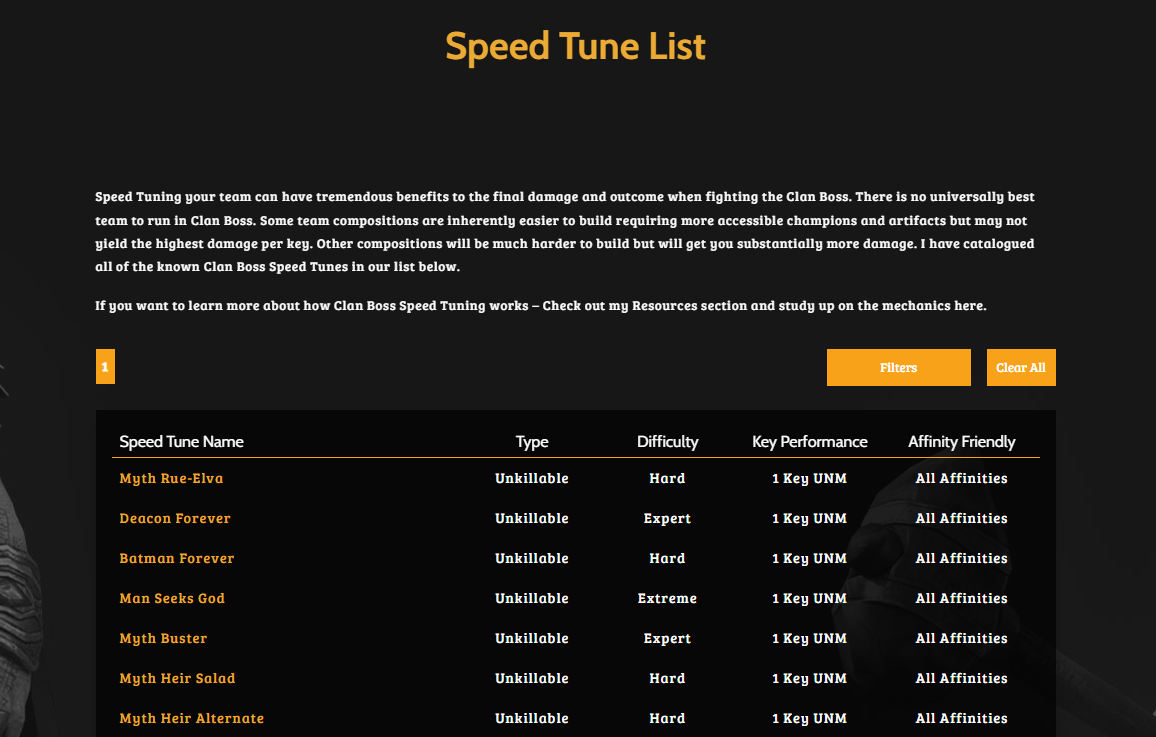Click 1 Key UNM in Myth Rue-Elva row
The width and height of the screenshot is (1156, 737).
[x=809, y=478]
